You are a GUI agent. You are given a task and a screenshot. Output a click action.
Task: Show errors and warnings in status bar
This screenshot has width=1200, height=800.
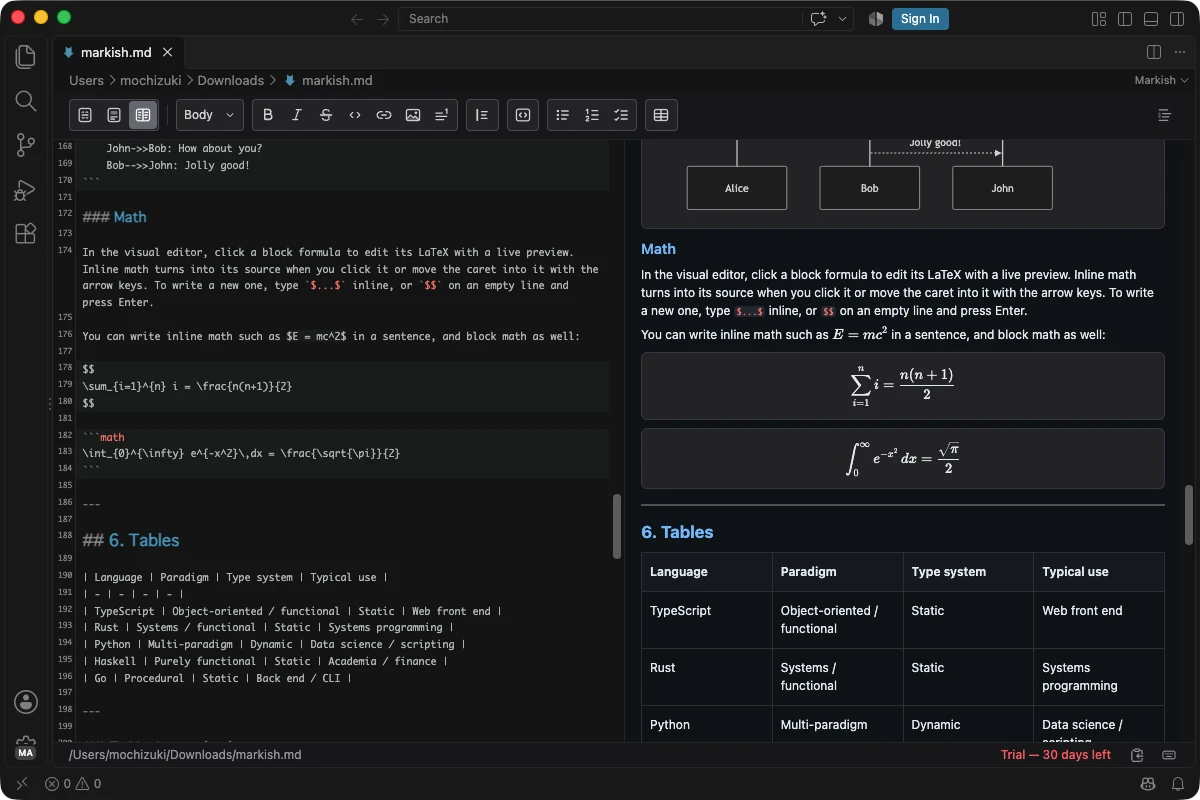tap(73, 784)
